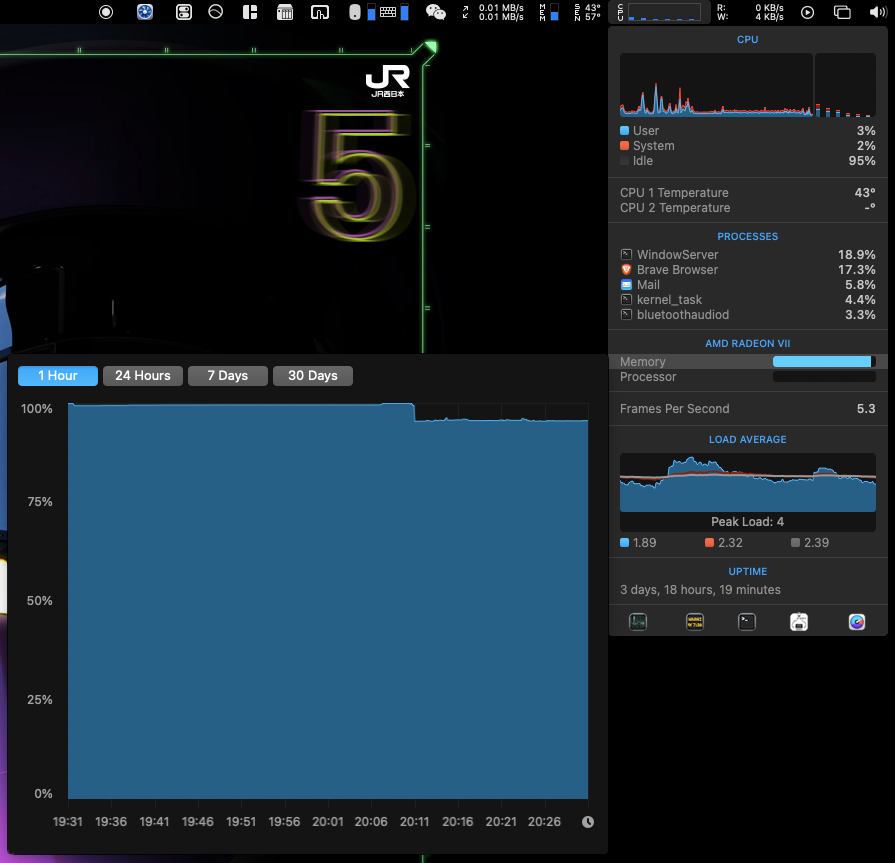Click the Frames Per Second row

748,409
